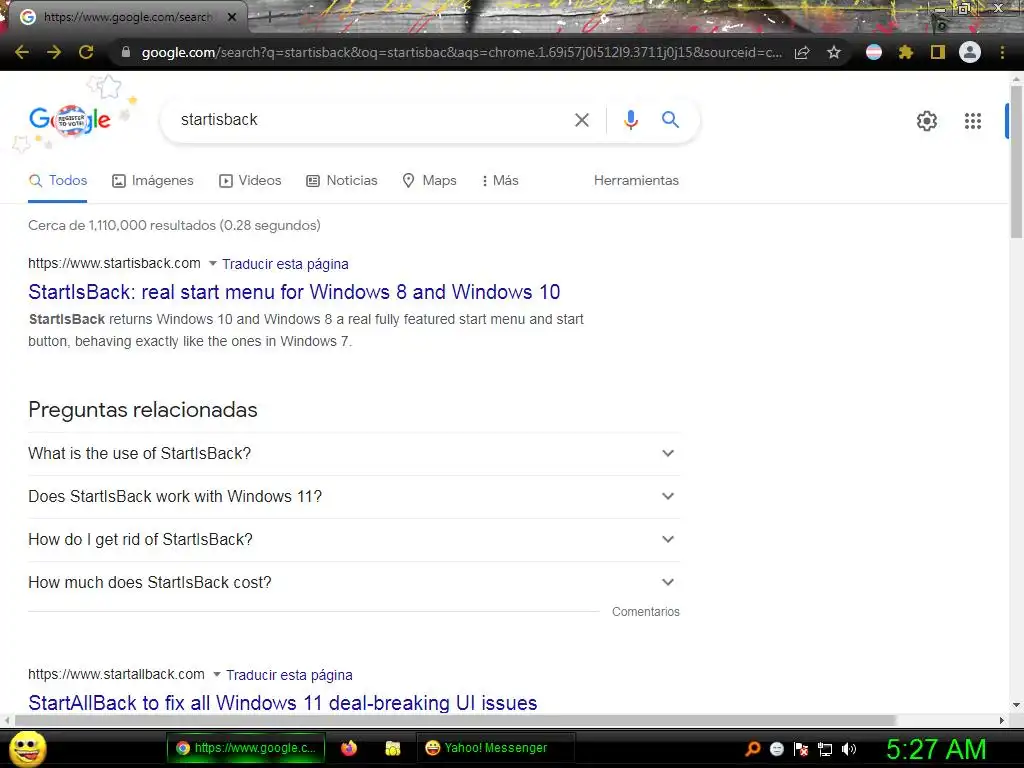Expand 'How do I get rid of StartIsBack?'
This screenshot has width=1024, height=768.
[x=354, y=539]
